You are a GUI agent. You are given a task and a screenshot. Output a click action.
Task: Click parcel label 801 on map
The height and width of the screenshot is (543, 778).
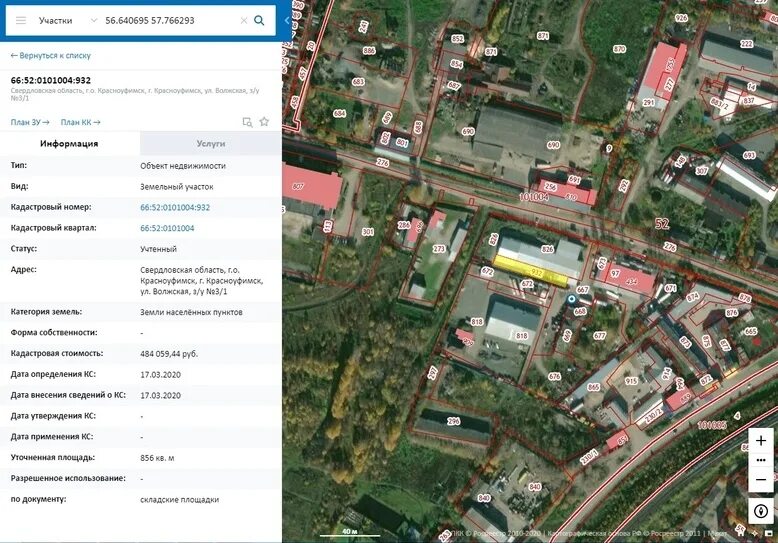click(x=402, y=143)
